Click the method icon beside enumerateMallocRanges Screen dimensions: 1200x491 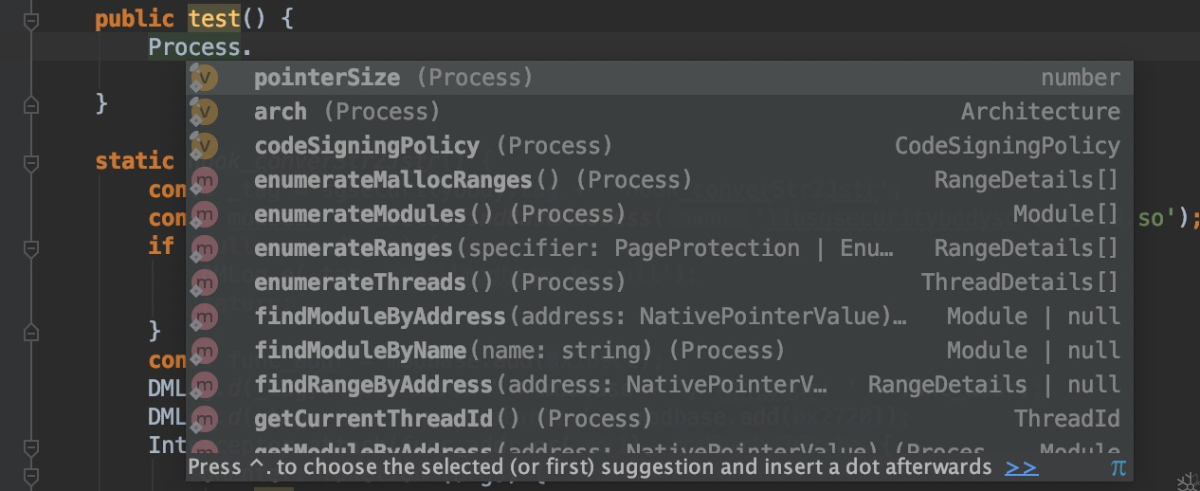click(204, 180)
